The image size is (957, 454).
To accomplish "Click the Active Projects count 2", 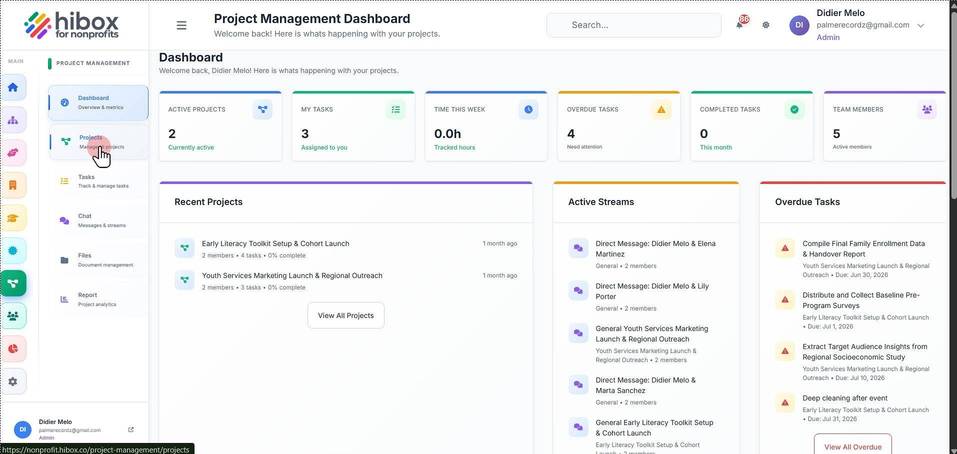I will [x=172, y=134].
